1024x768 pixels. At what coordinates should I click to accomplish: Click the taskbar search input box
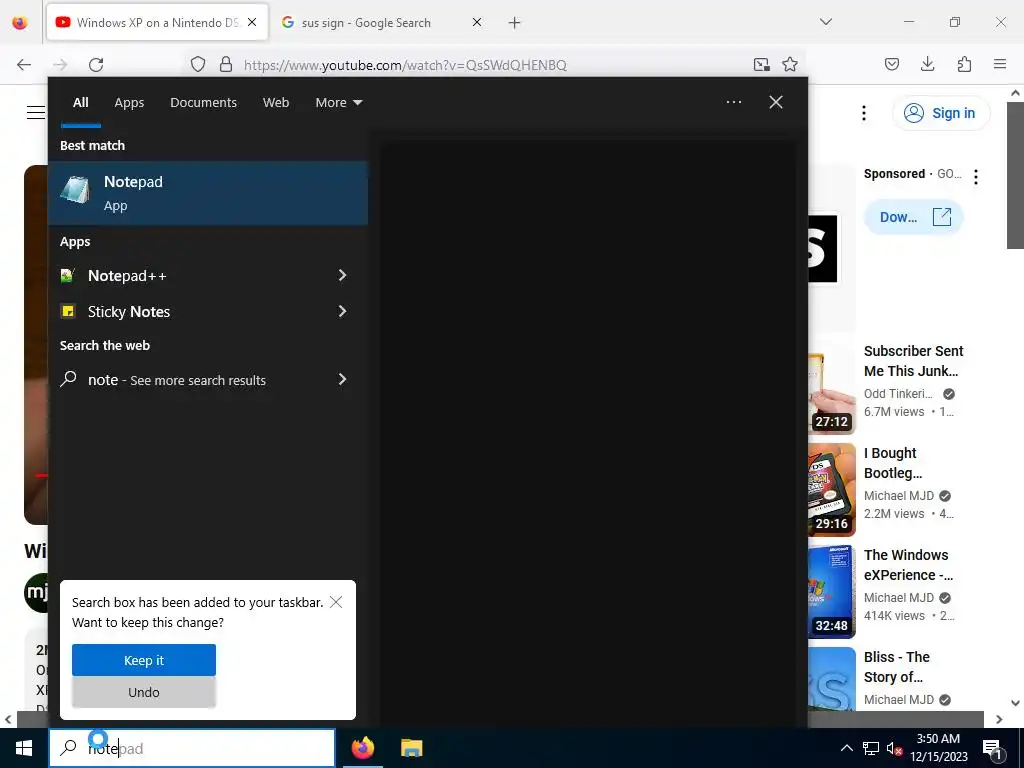[x=192, y=748]
